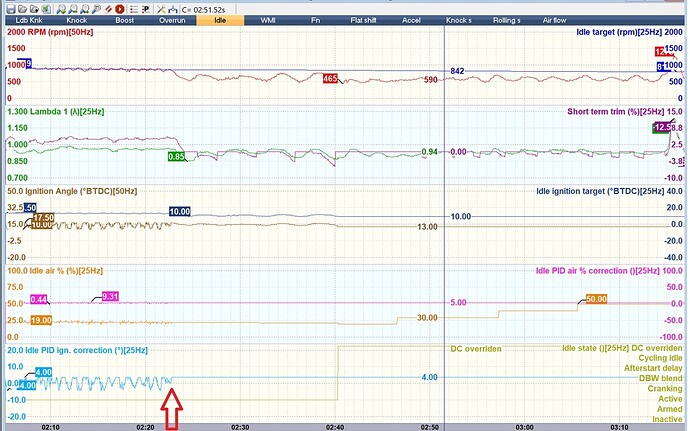
Task: Click the 842 idle target cursor value
Action: [x=457, y=71]
